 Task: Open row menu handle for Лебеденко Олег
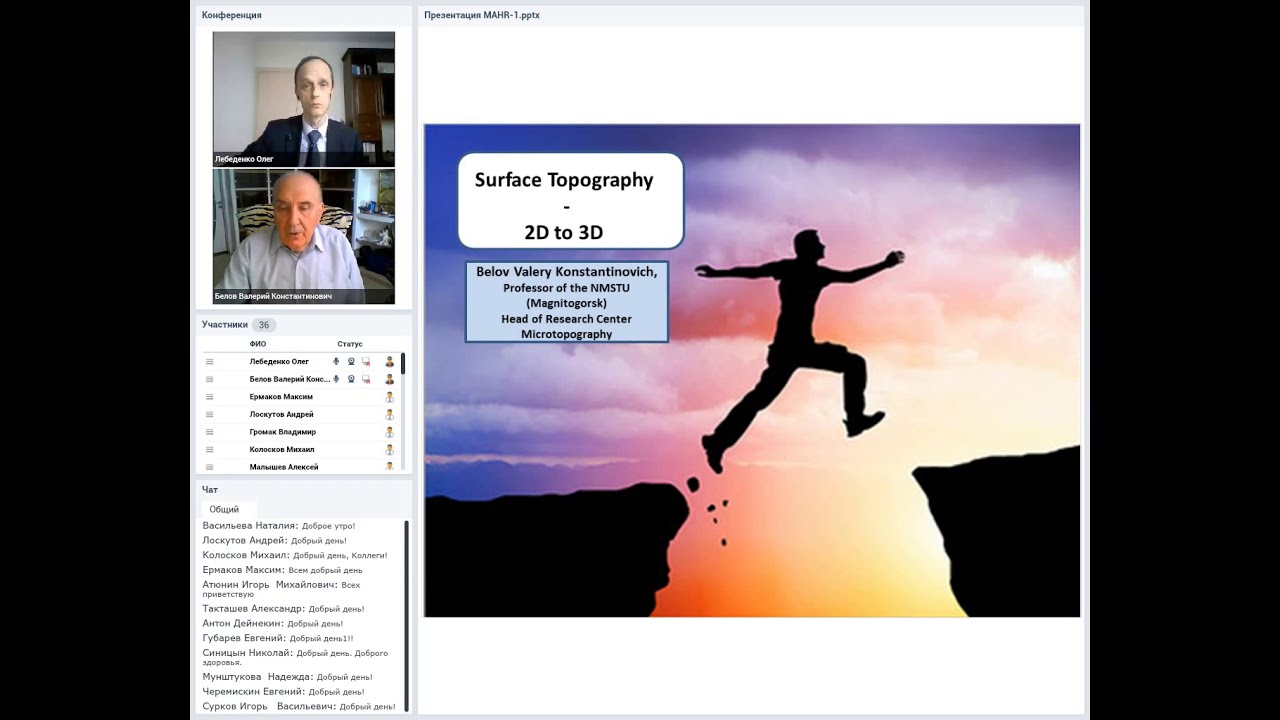tap(209, 362)
